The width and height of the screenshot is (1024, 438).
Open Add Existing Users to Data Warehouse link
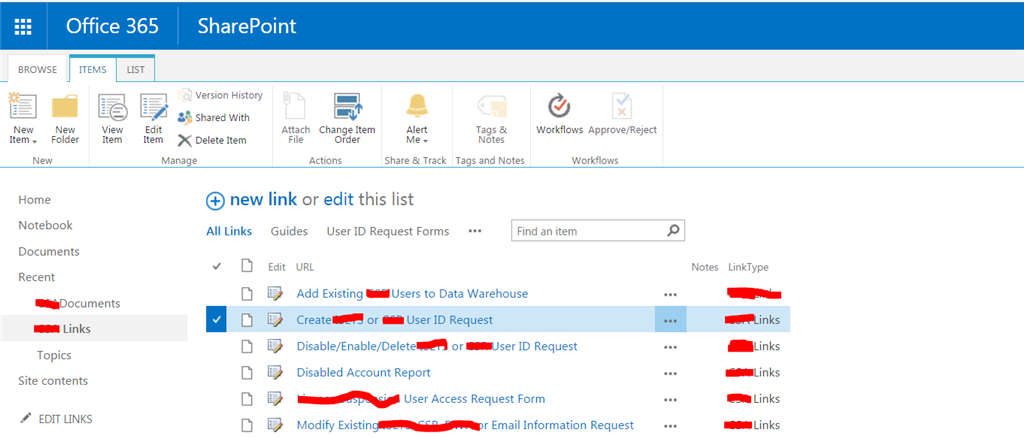[x=412, y=294]
